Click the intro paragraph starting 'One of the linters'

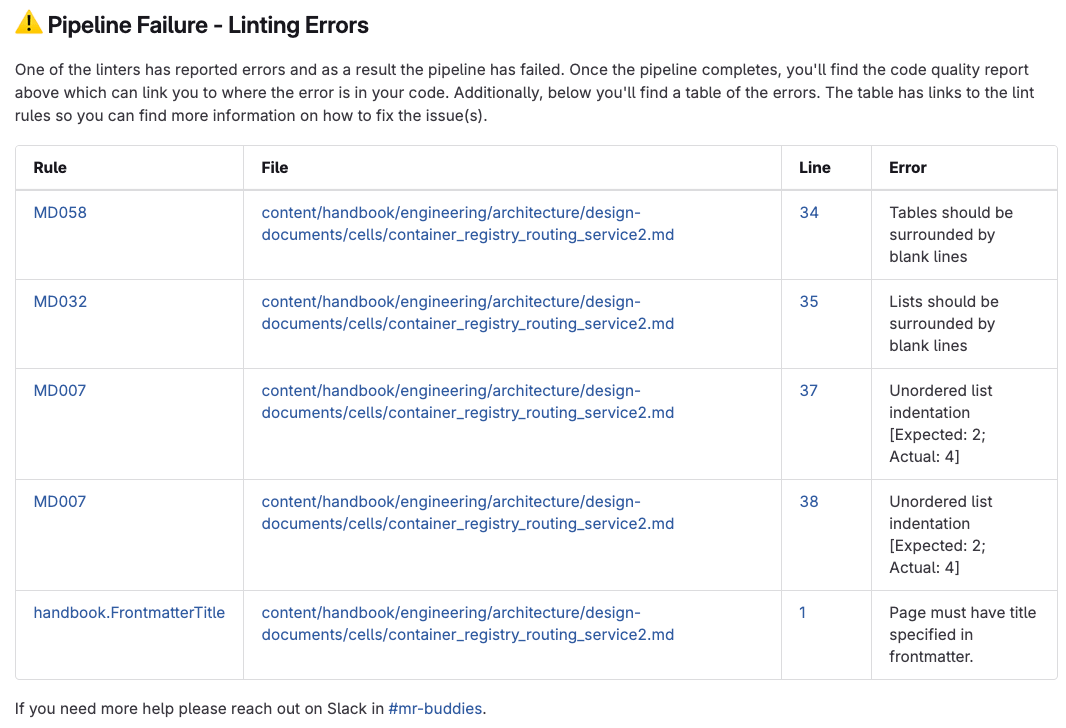524,92
